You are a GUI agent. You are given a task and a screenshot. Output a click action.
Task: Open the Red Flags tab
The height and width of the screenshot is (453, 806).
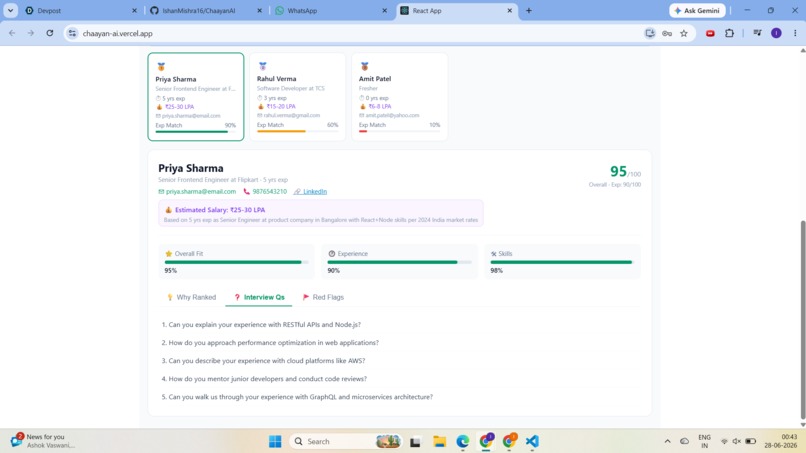[x=323, y=297]
